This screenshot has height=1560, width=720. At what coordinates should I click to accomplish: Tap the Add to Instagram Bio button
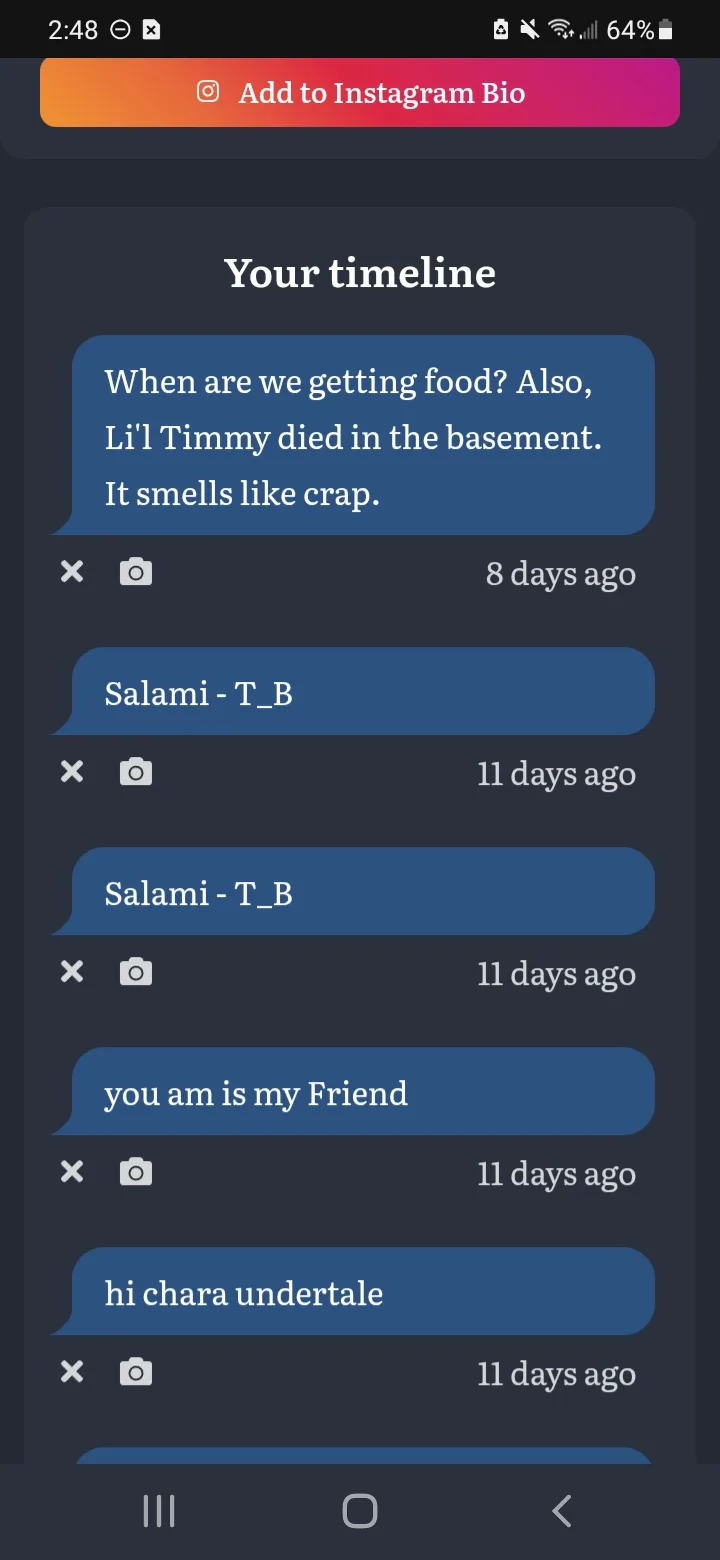pos(360,92)
